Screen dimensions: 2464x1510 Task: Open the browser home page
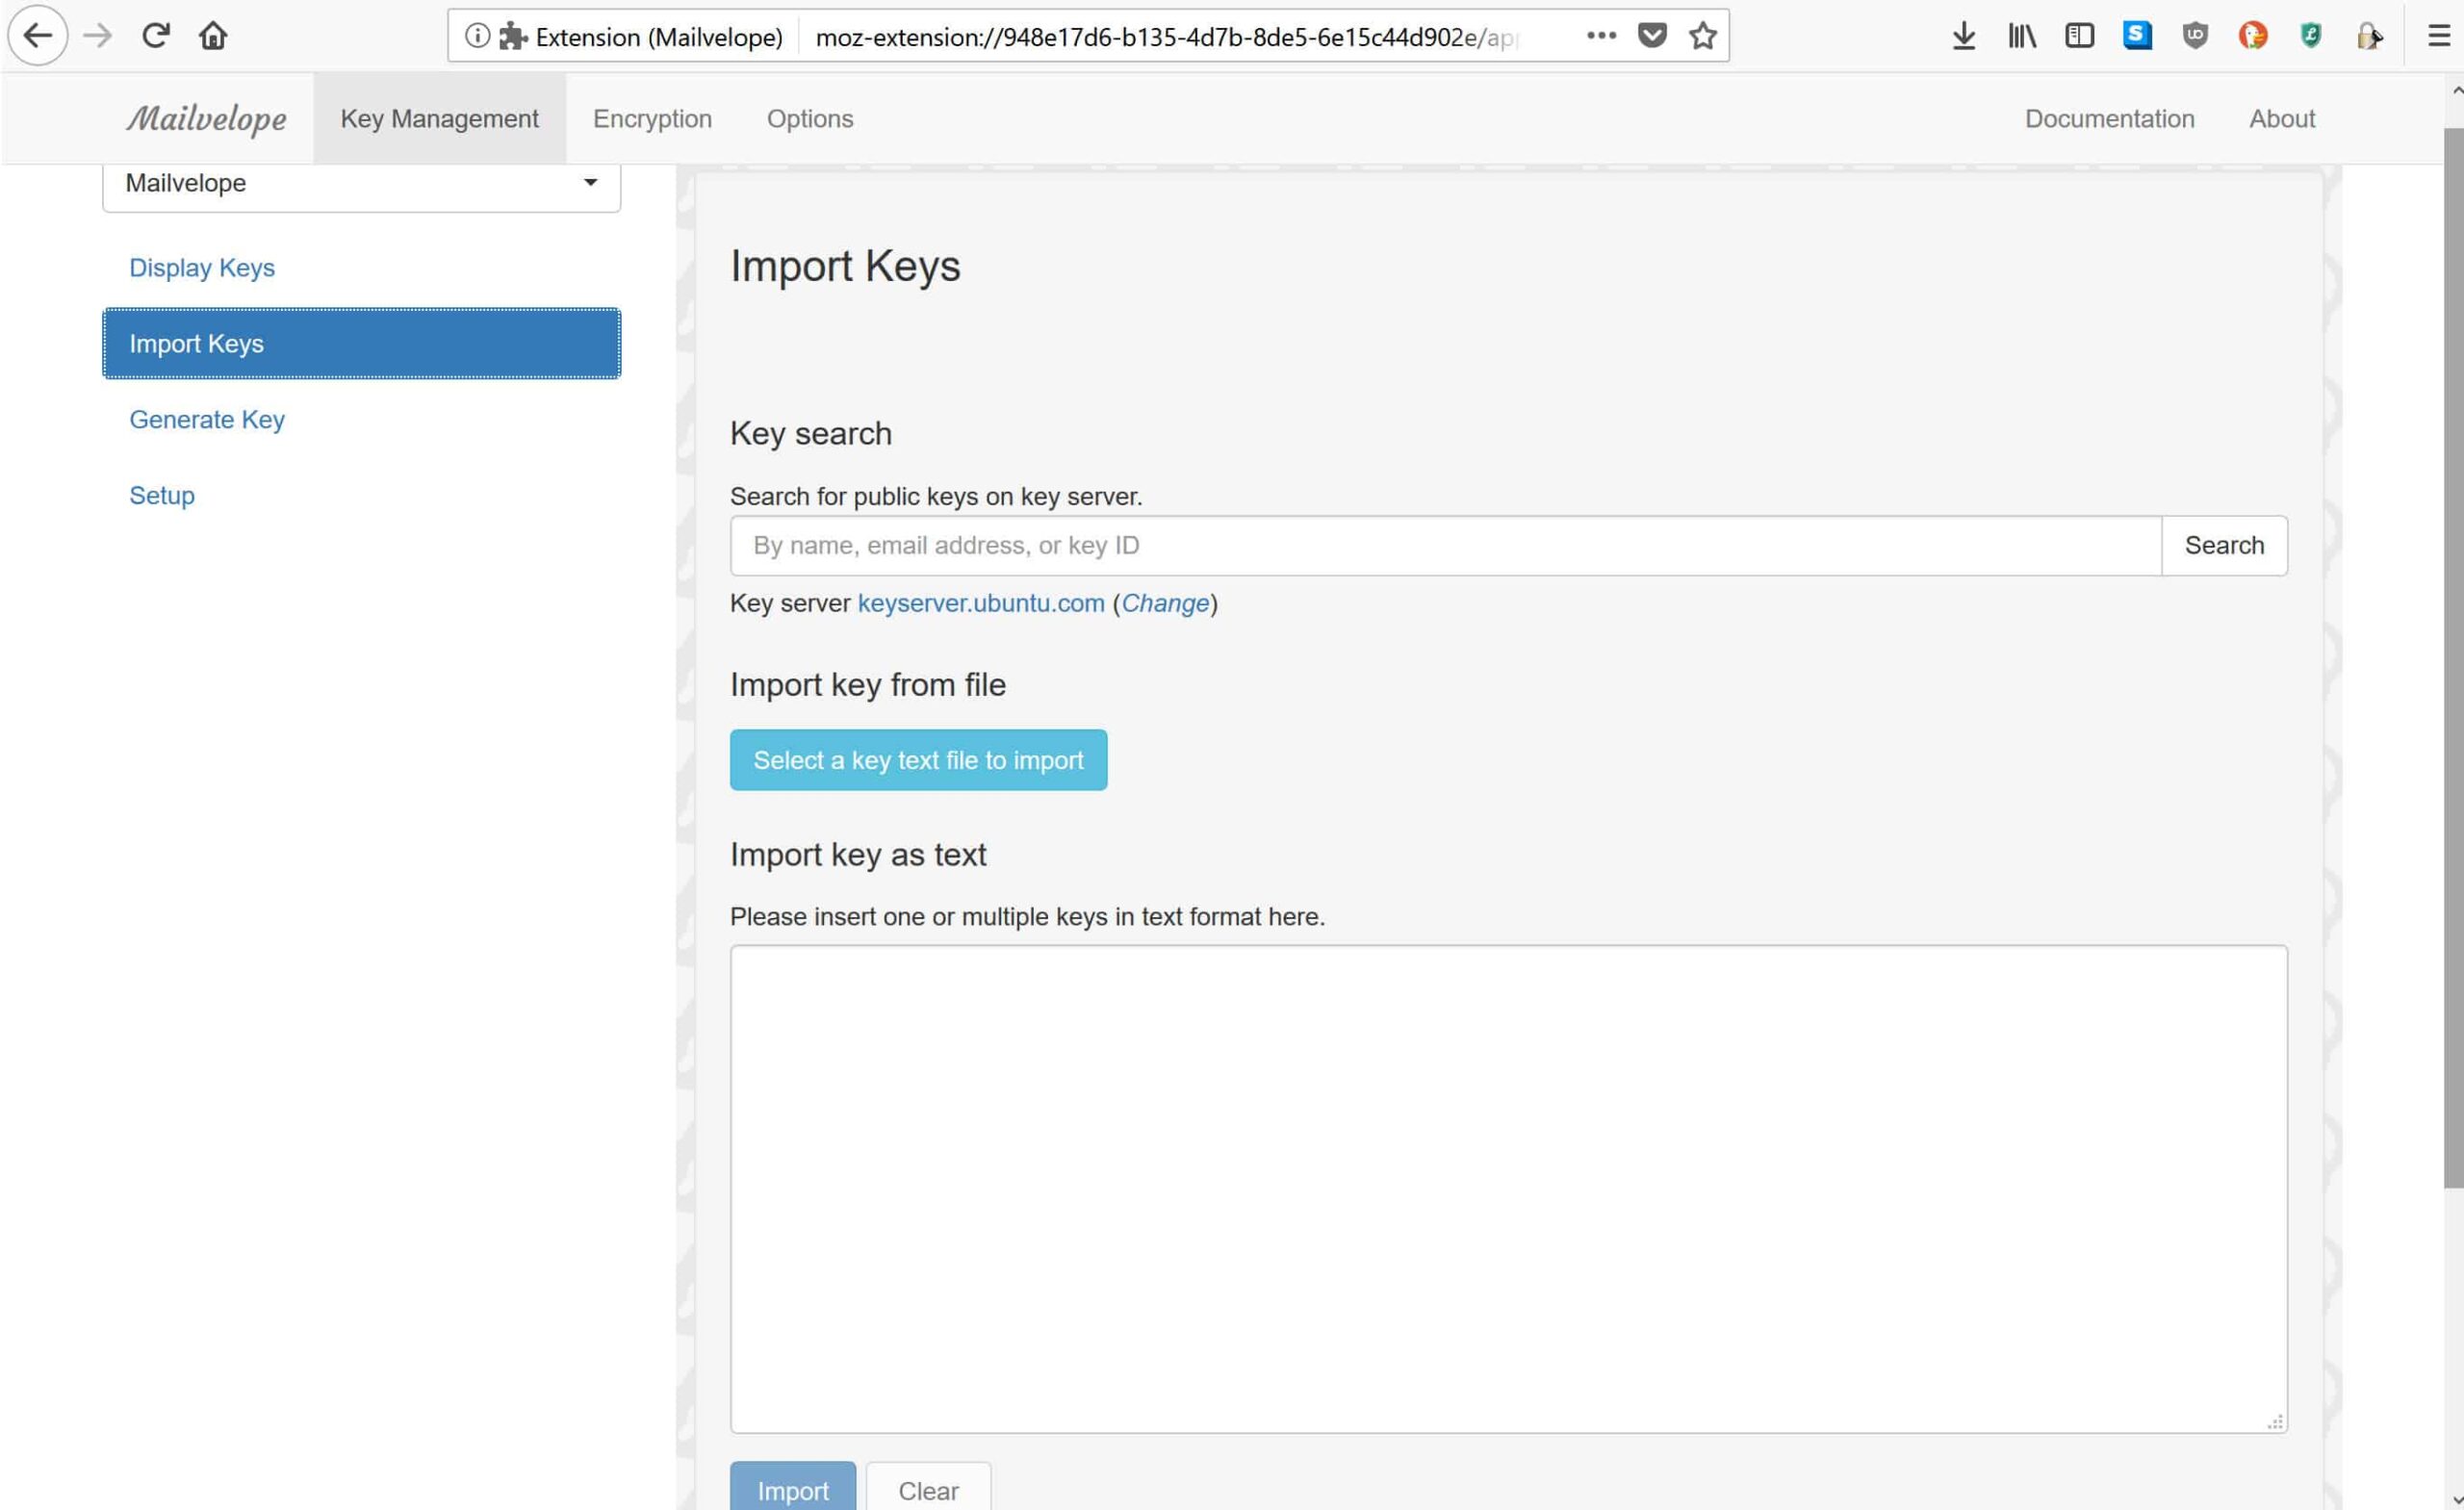(213, 36)
